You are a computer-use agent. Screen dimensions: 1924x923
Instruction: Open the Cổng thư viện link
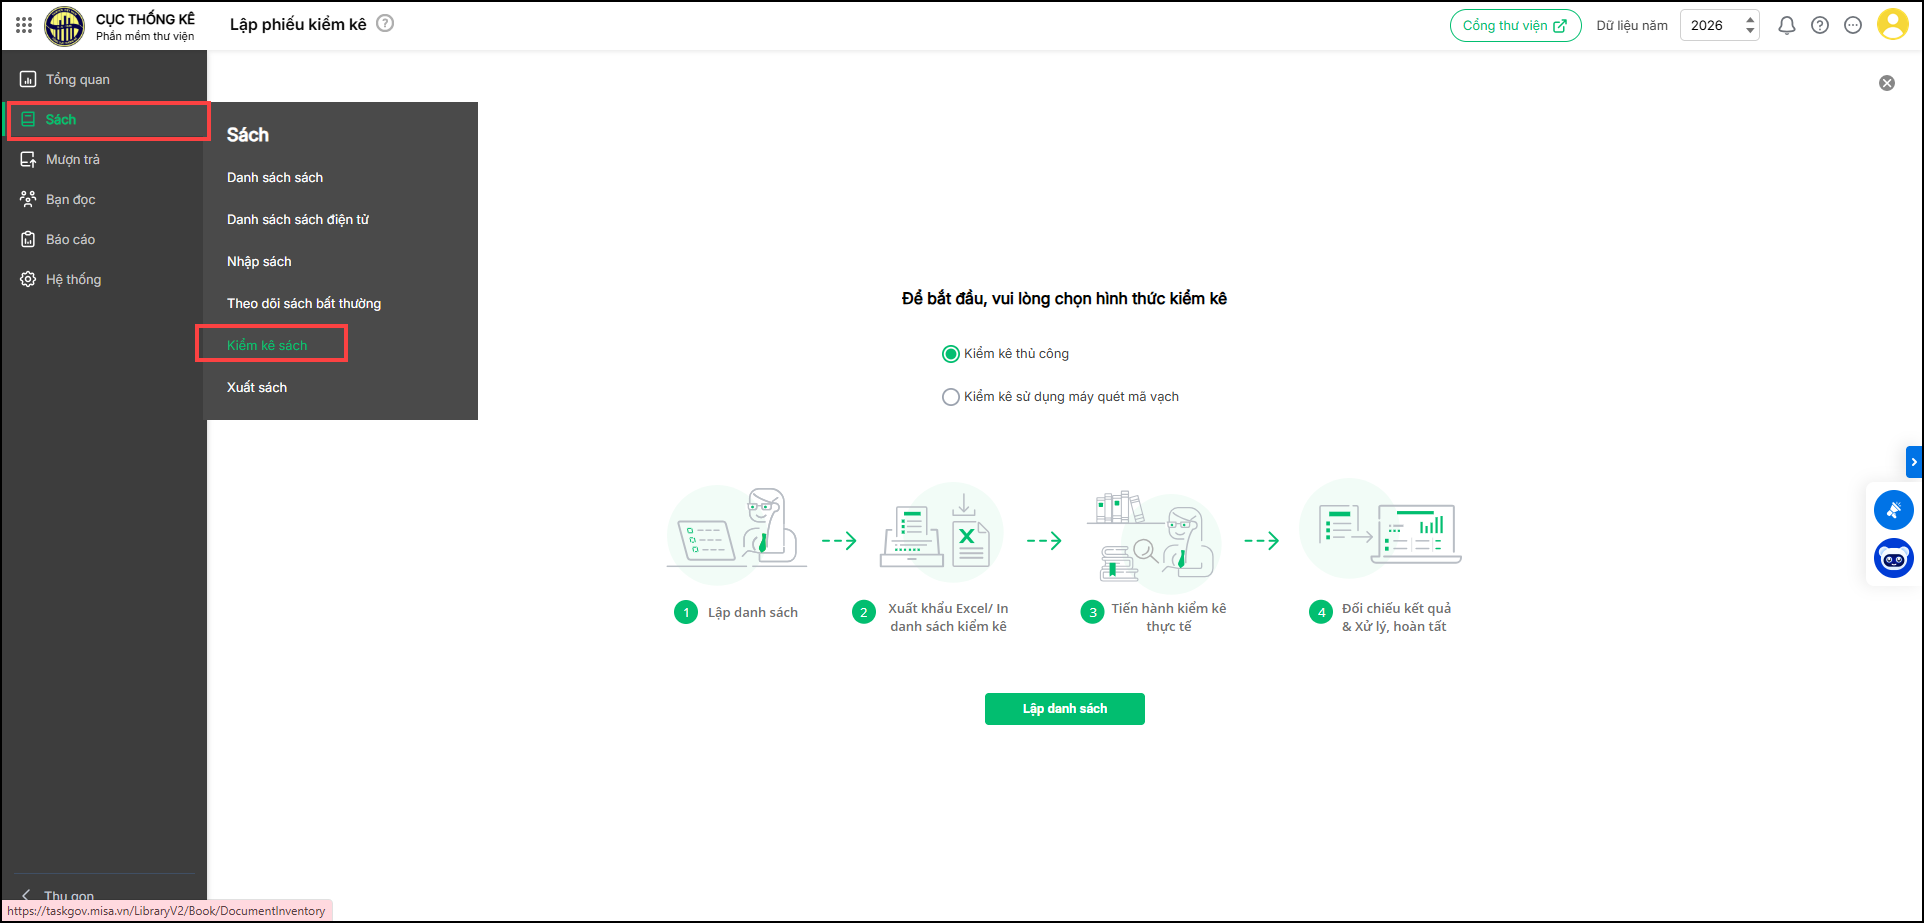tap(1515, 26)
